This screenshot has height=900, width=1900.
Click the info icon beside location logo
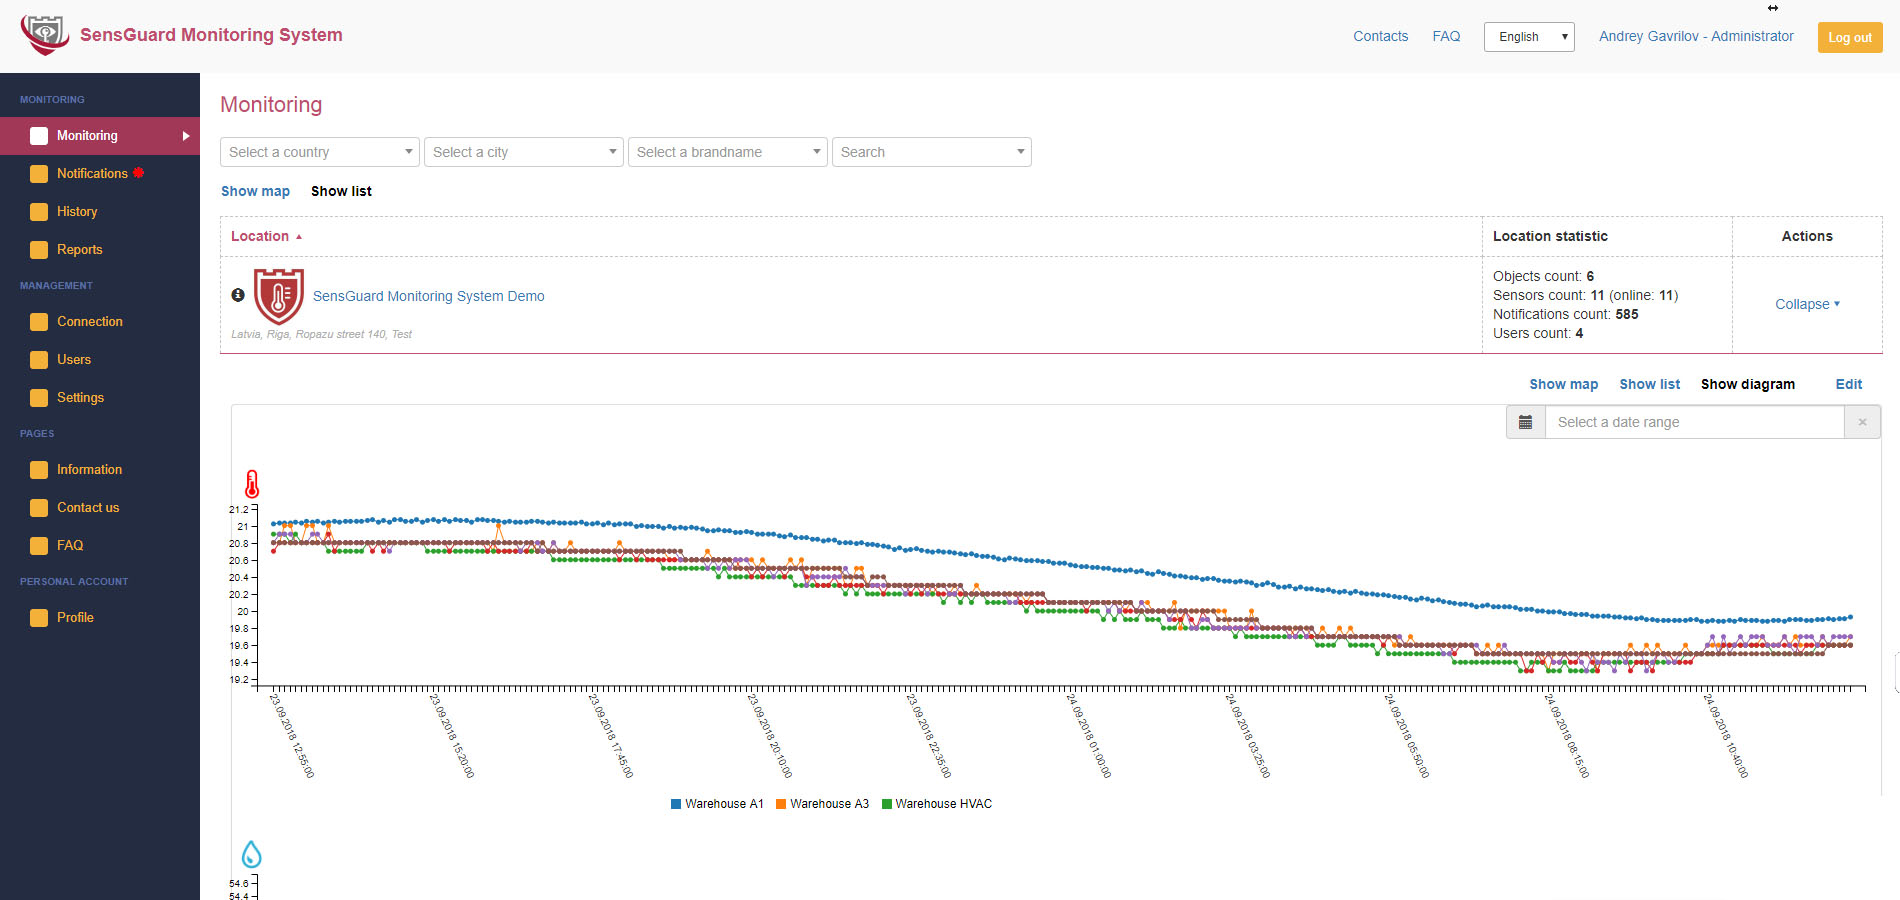[x=238, y=295]
